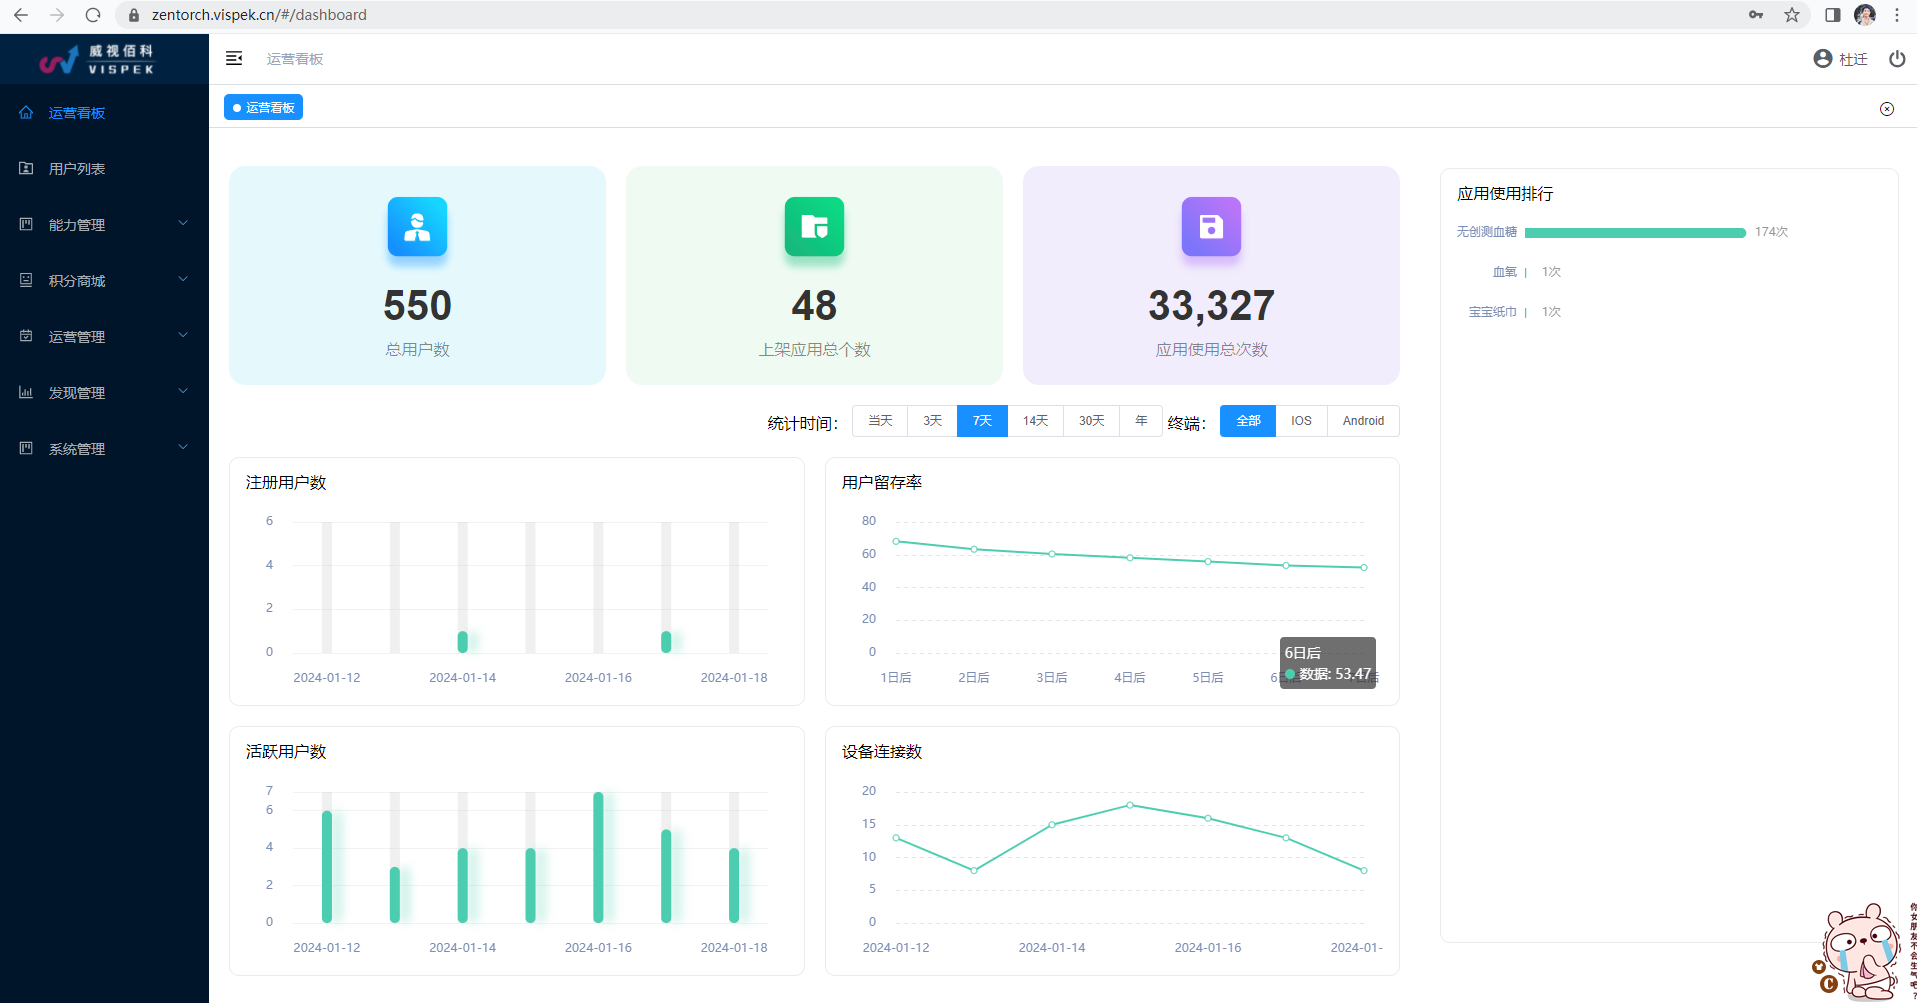Click the icon beside 能力管理
The image size is (1917, 1003).
26,224
